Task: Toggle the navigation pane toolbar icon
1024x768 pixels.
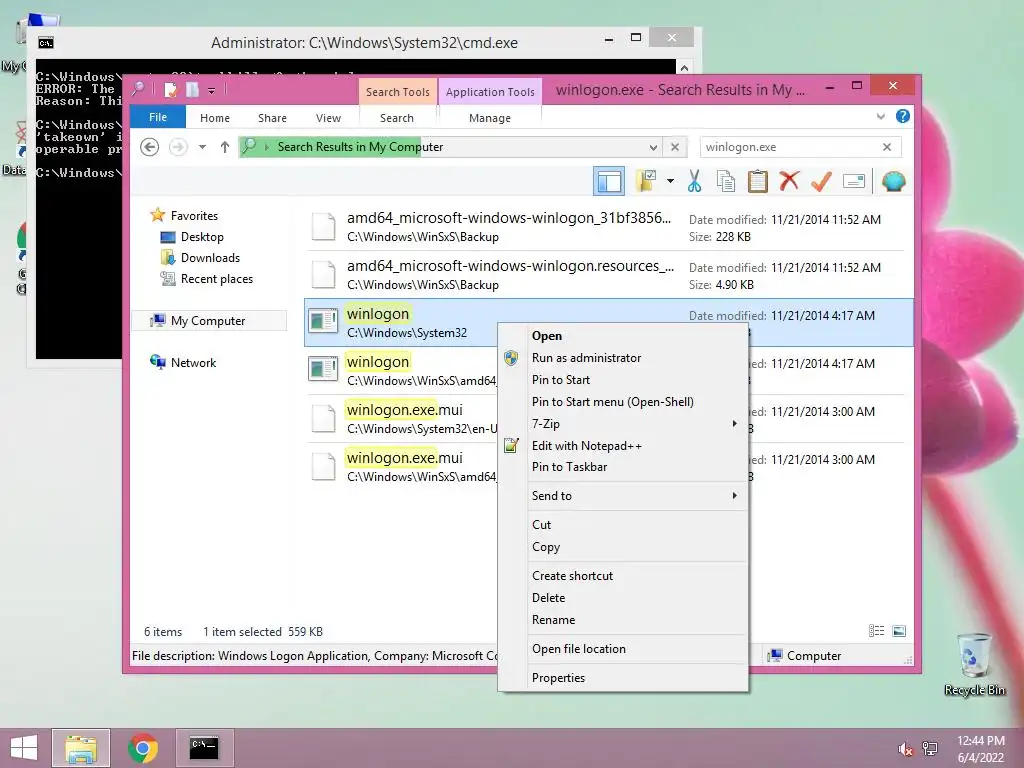Action: [x=609, y=181]
